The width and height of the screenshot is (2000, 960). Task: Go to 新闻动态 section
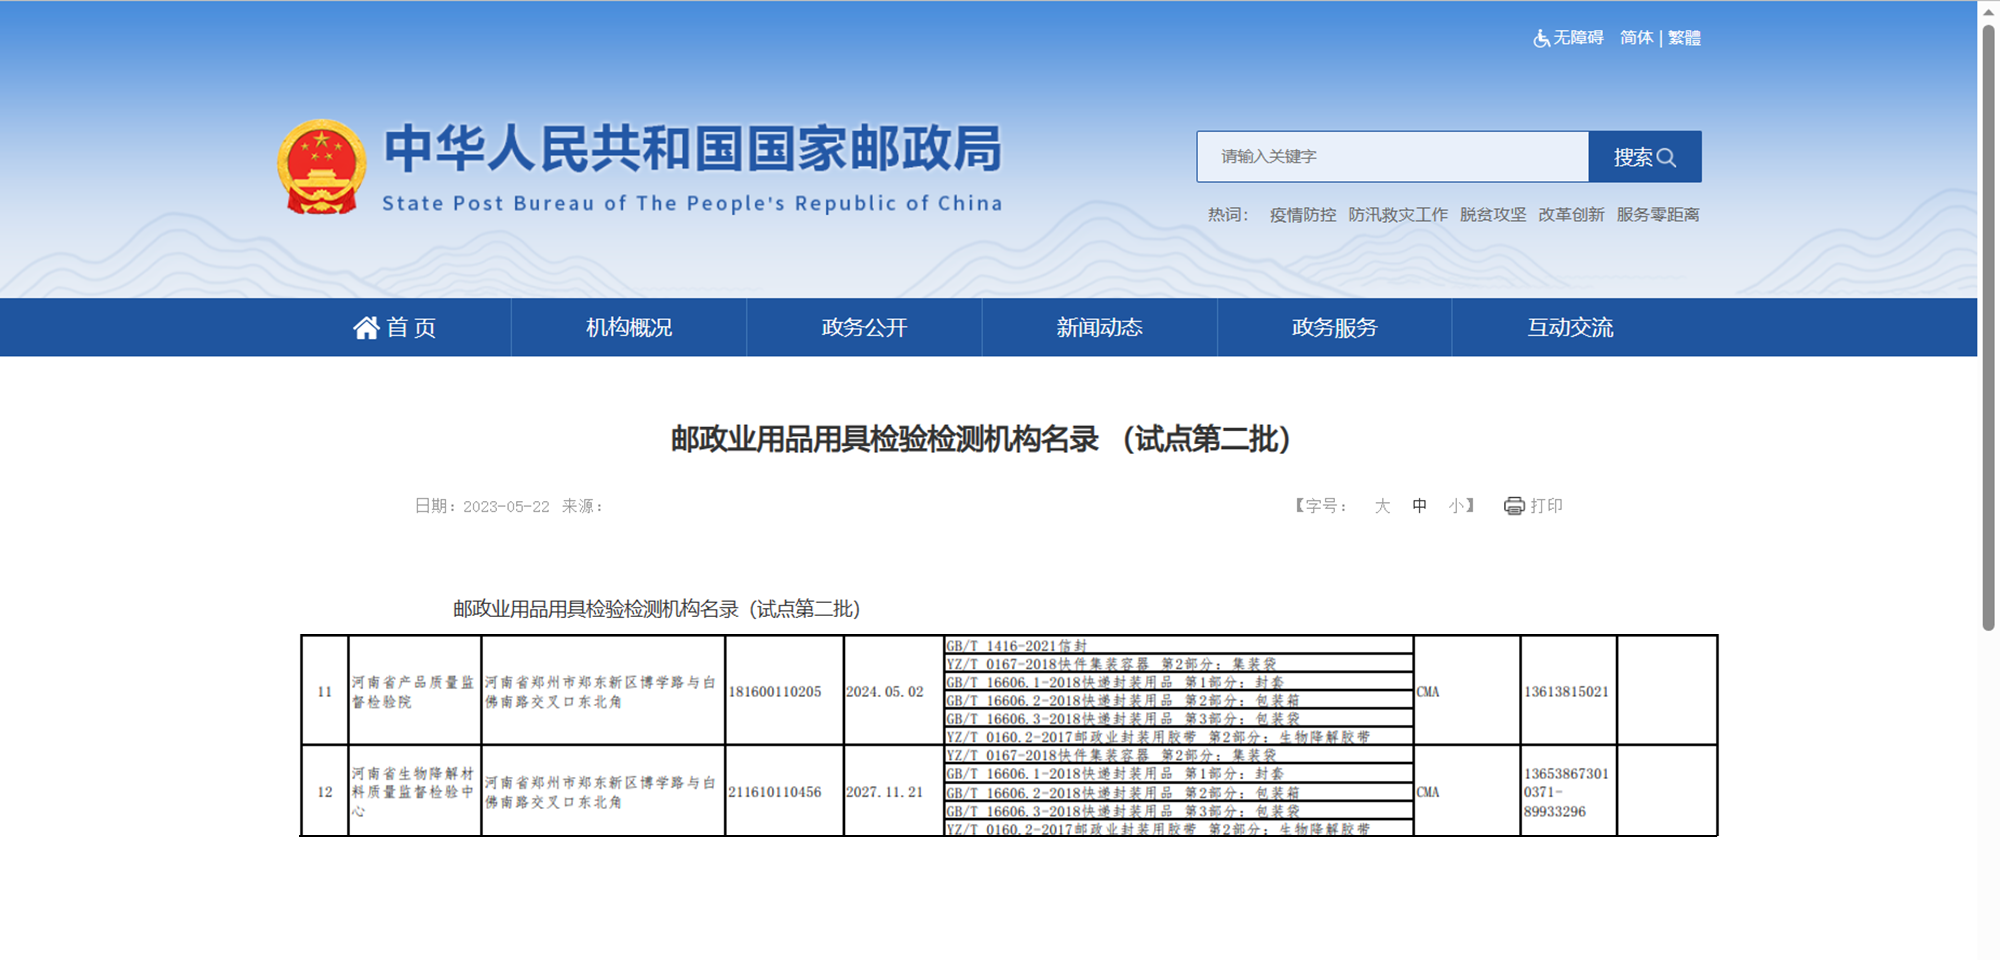pos(1099,328)
